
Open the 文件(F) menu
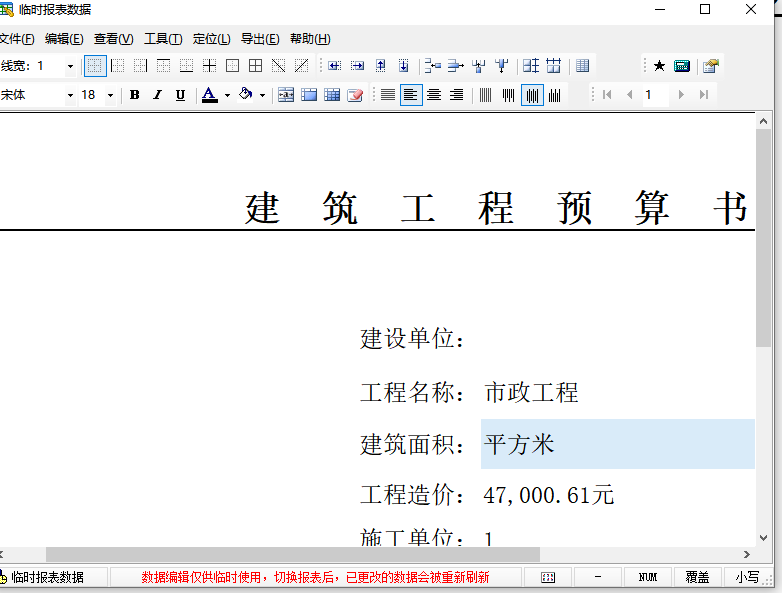[16, 39]
